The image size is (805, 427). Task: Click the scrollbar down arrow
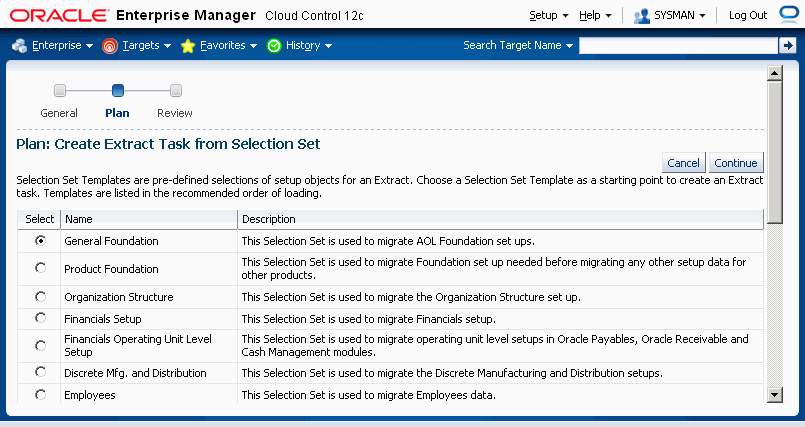[x=774, y=395]
